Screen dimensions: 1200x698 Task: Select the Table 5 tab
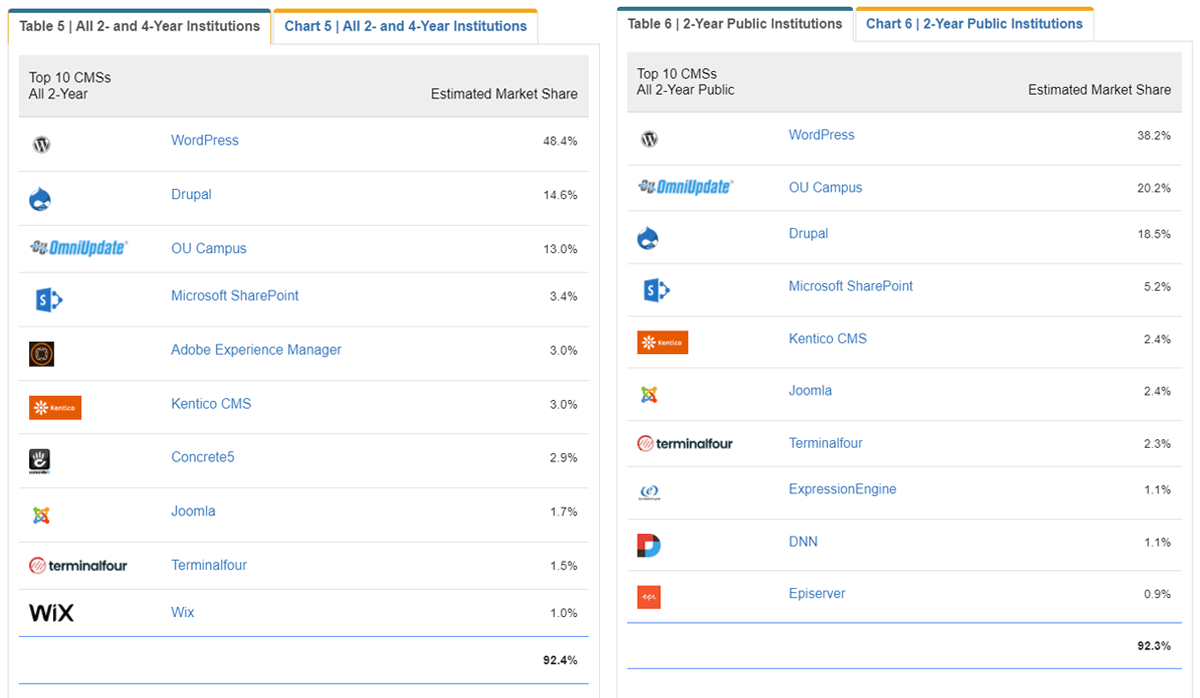pyautogui.click(x=140, y=26)
